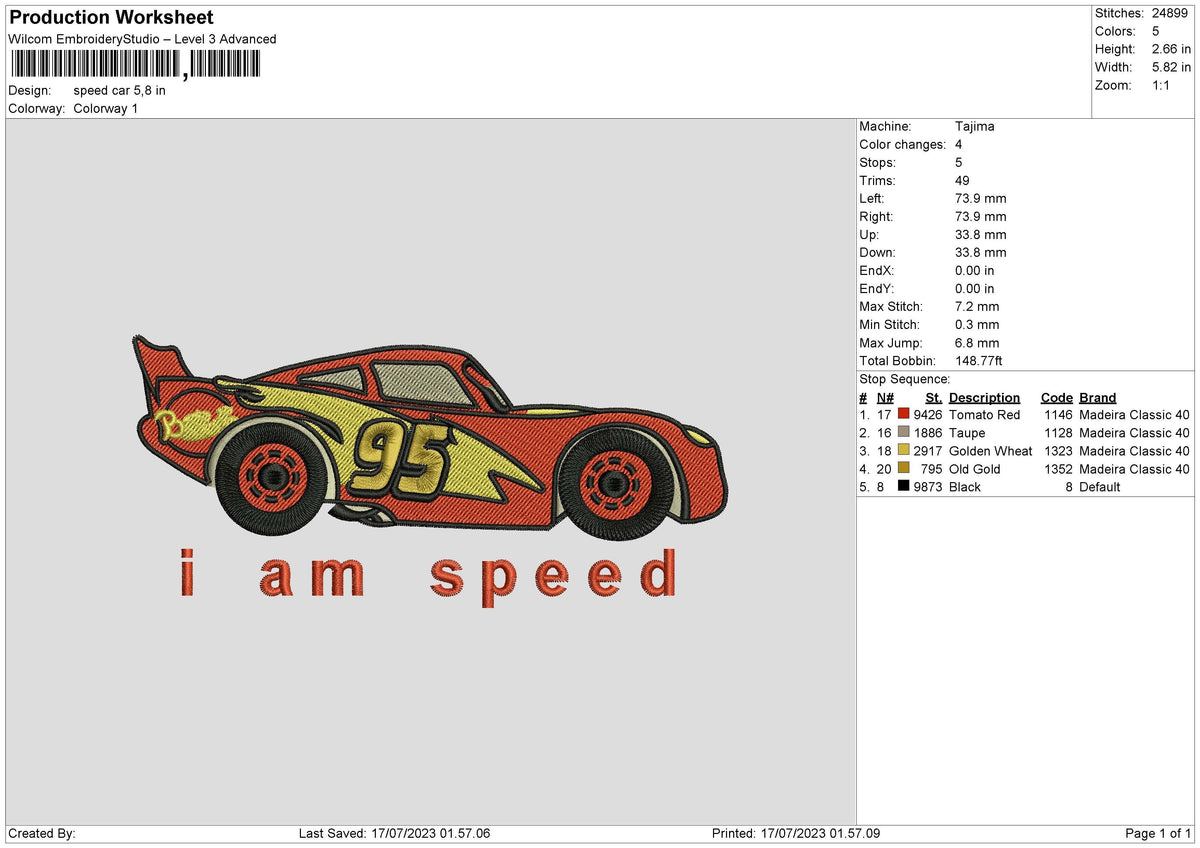Click the Tomato Red color swatch
Screen dimensions: 1200x848
(905, 414)
